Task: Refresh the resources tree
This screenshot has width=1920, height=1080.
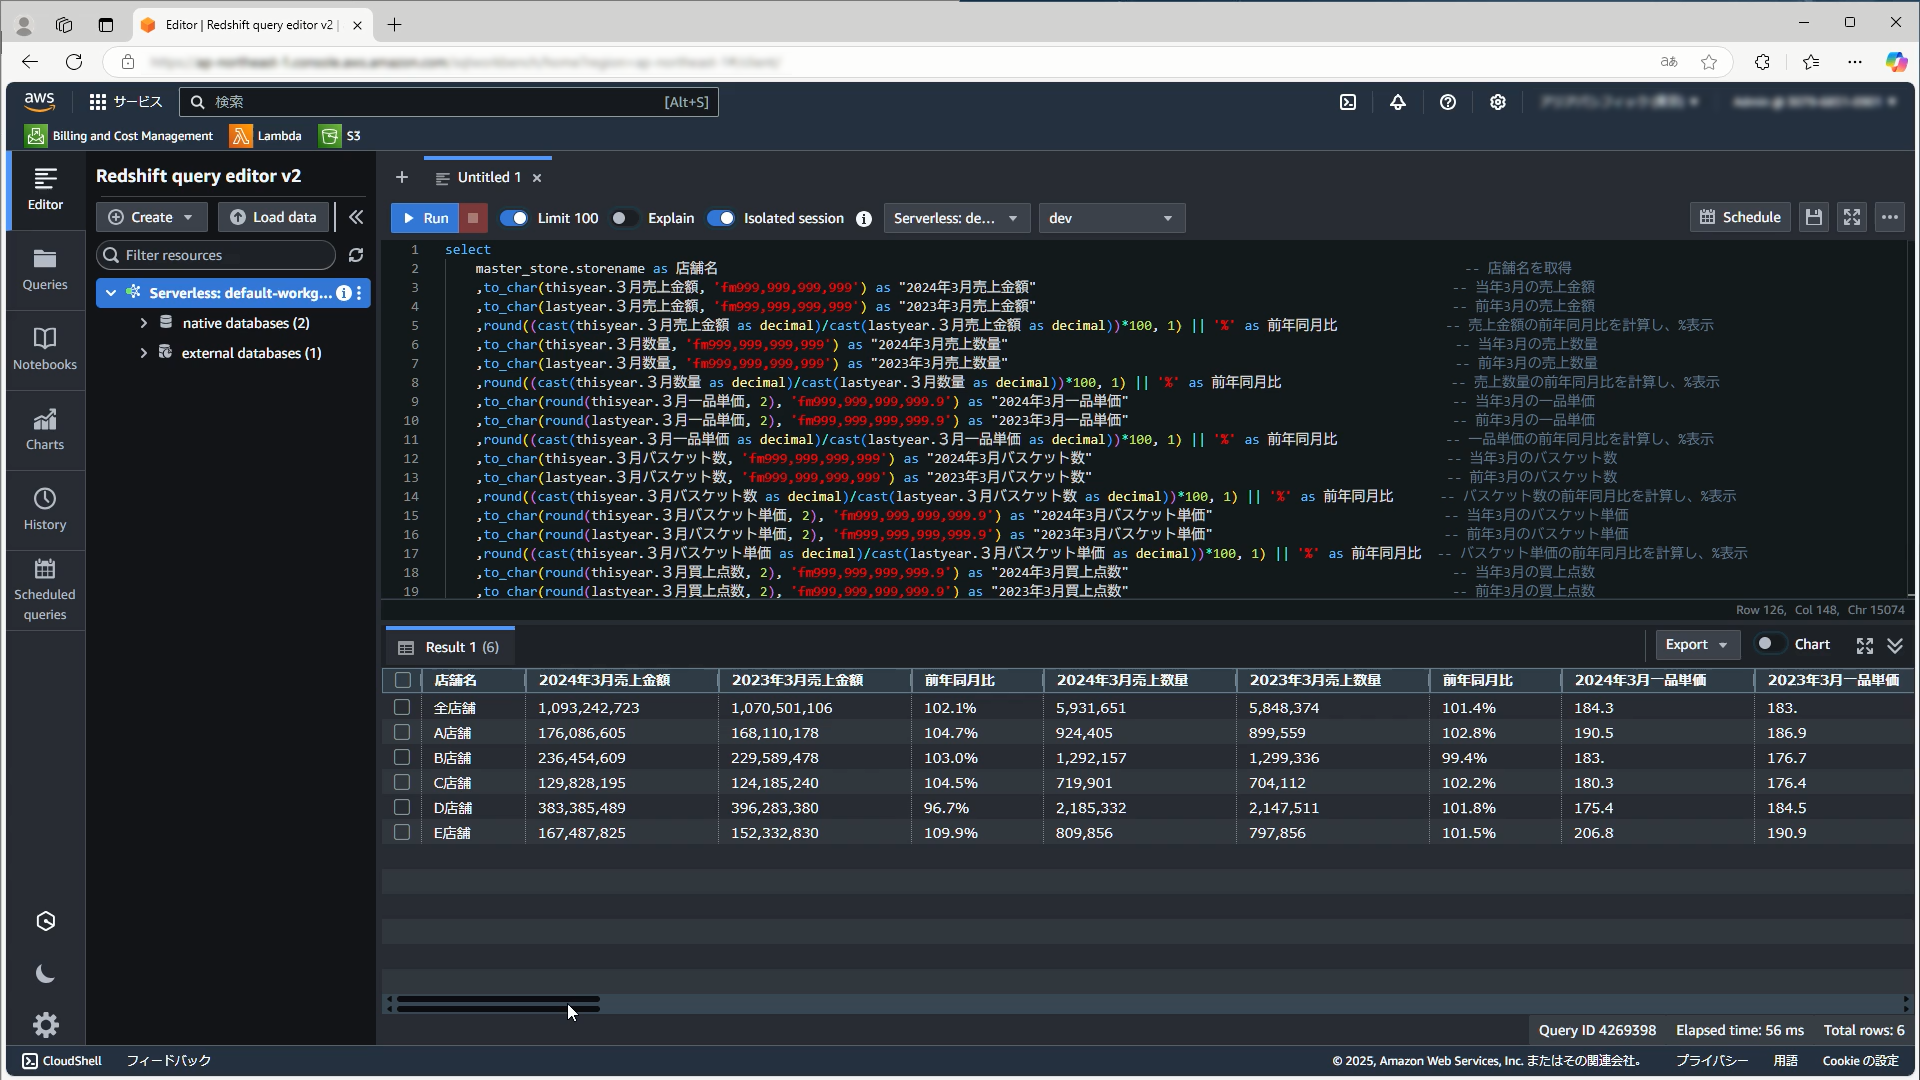Action: (x=356, y=255)
